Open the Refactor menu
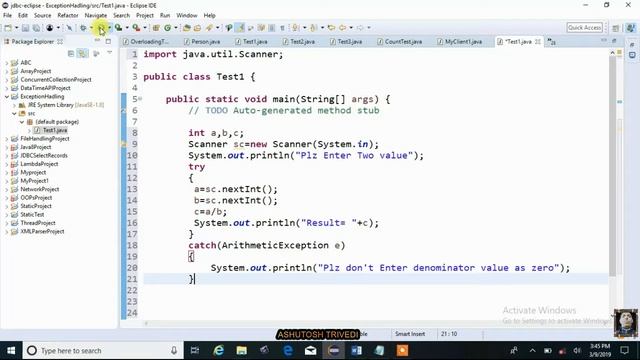This screenshot has height=360, width=640. [68, 16]
